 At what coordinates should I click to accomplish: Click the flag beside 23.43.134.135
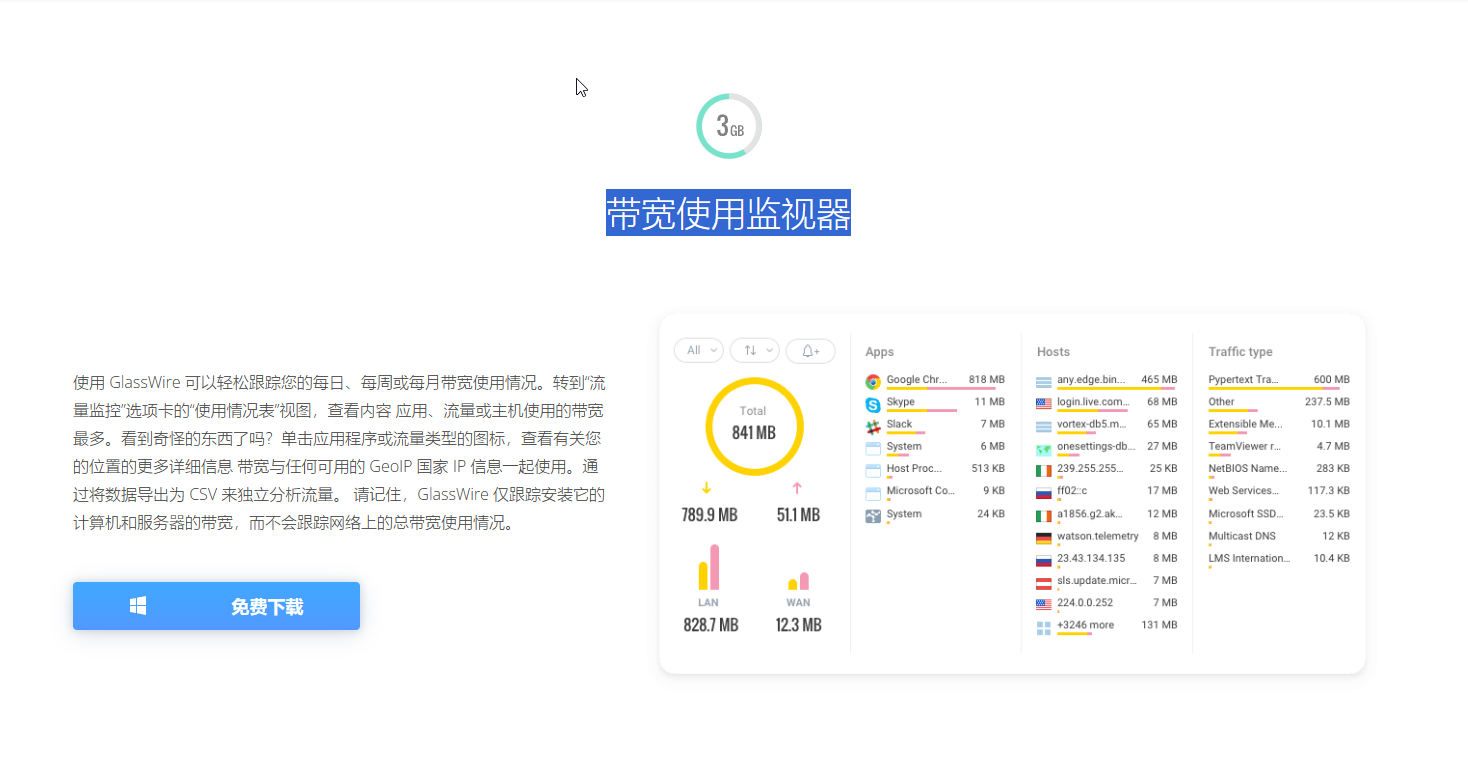(1044, 560)
